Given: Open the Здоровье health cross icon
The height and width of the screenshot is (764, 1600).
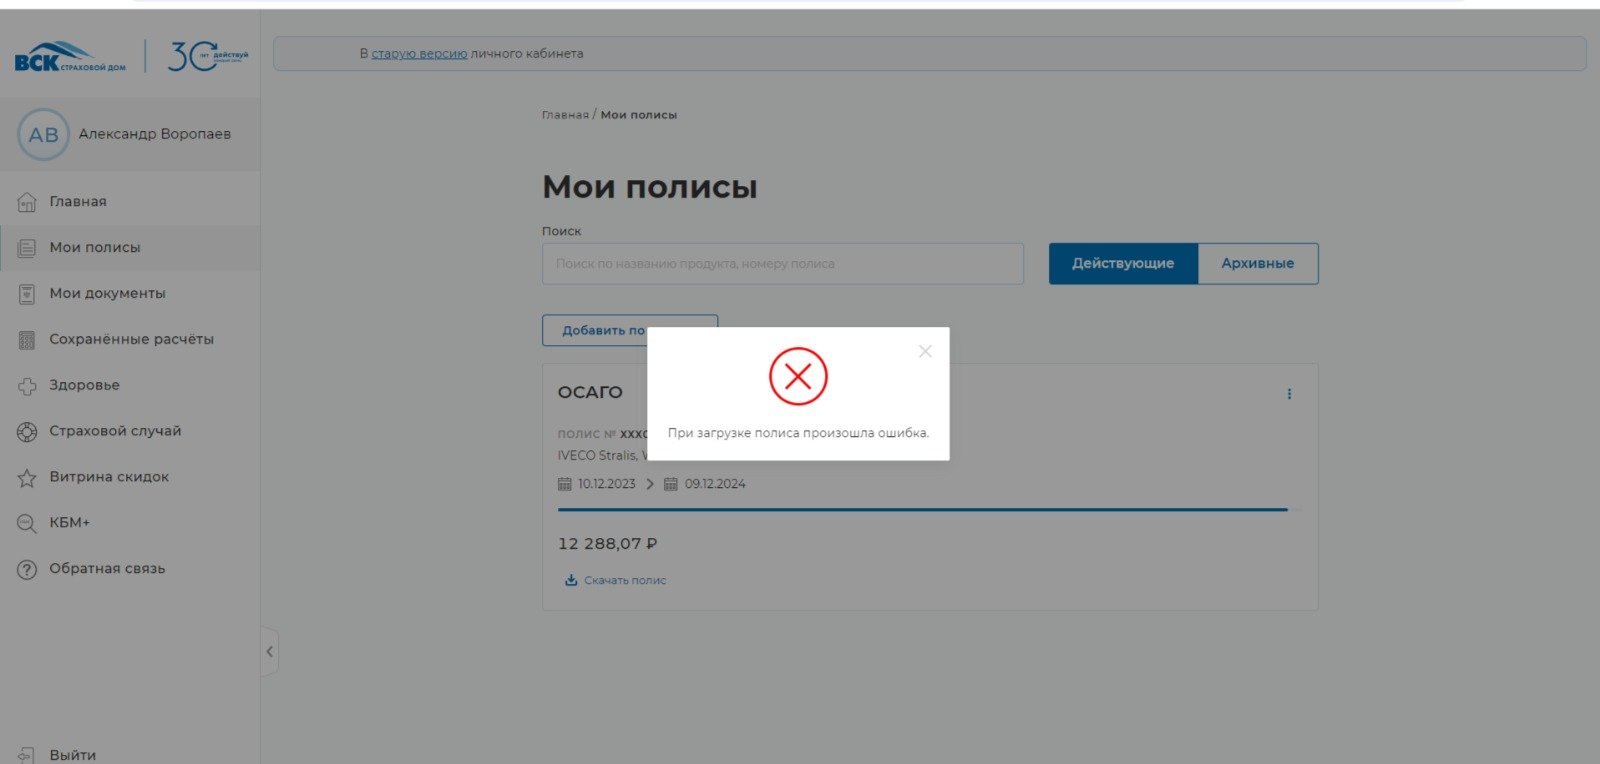Looking at the screenshot, I should coord(27,386).
